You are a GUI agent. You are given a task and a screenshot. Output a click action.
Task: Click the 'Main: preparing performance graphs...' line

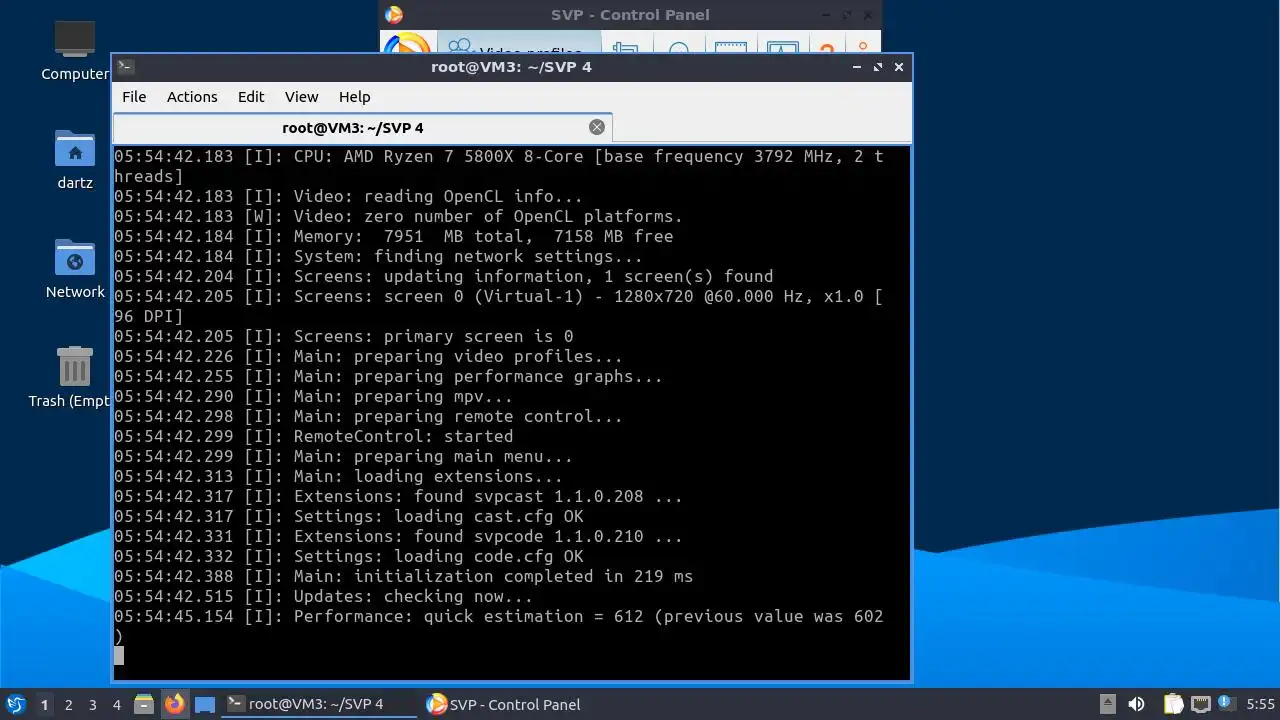[x=388, y=376]
